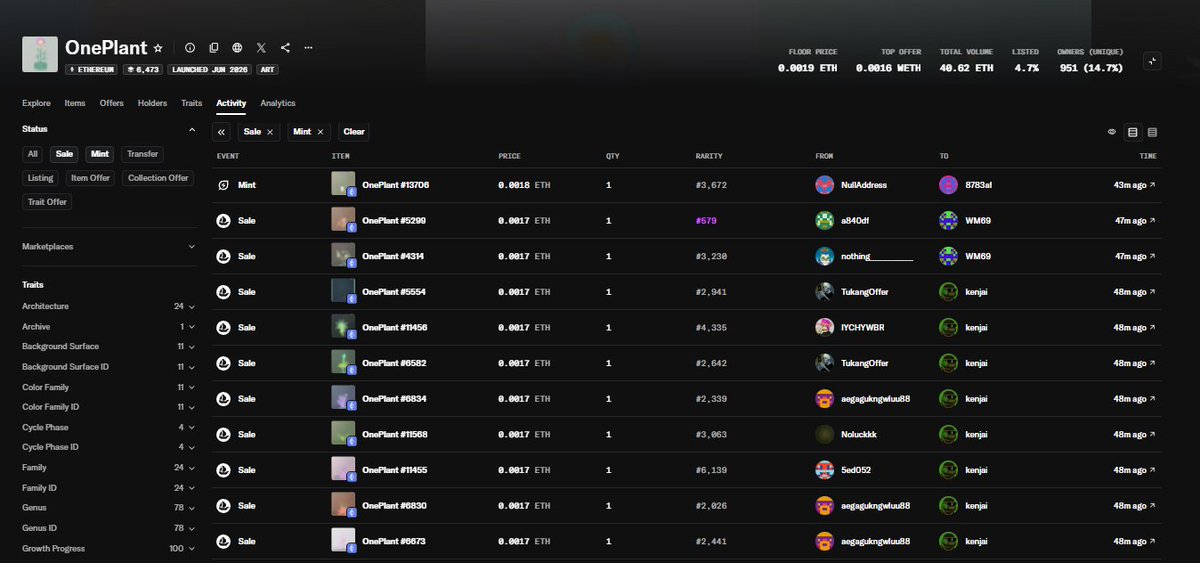
Task: Toggle the Sale status filter in sidebar
Action: click(65, 154)
